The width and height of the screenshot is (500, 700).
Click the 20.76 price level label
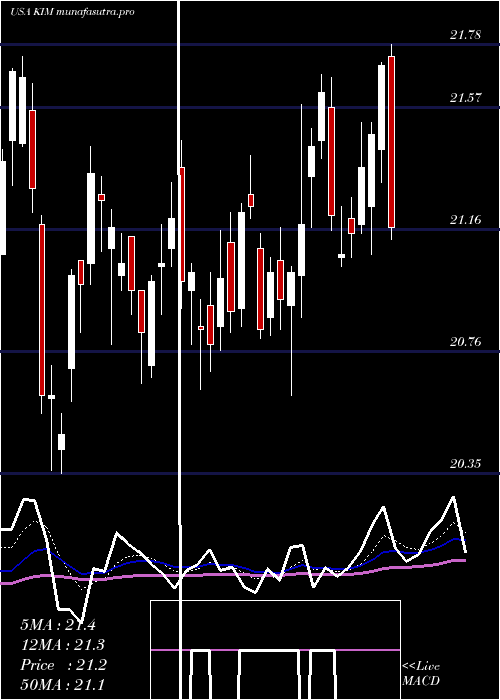[466, 342]
